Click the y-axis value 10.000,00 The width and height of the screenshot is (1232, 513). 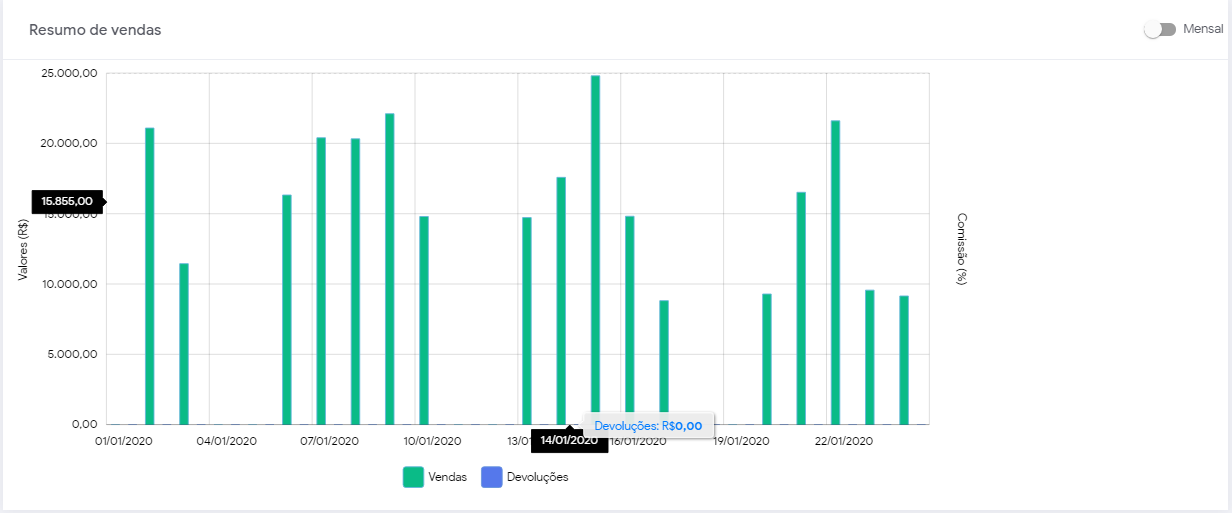(69, 284)
